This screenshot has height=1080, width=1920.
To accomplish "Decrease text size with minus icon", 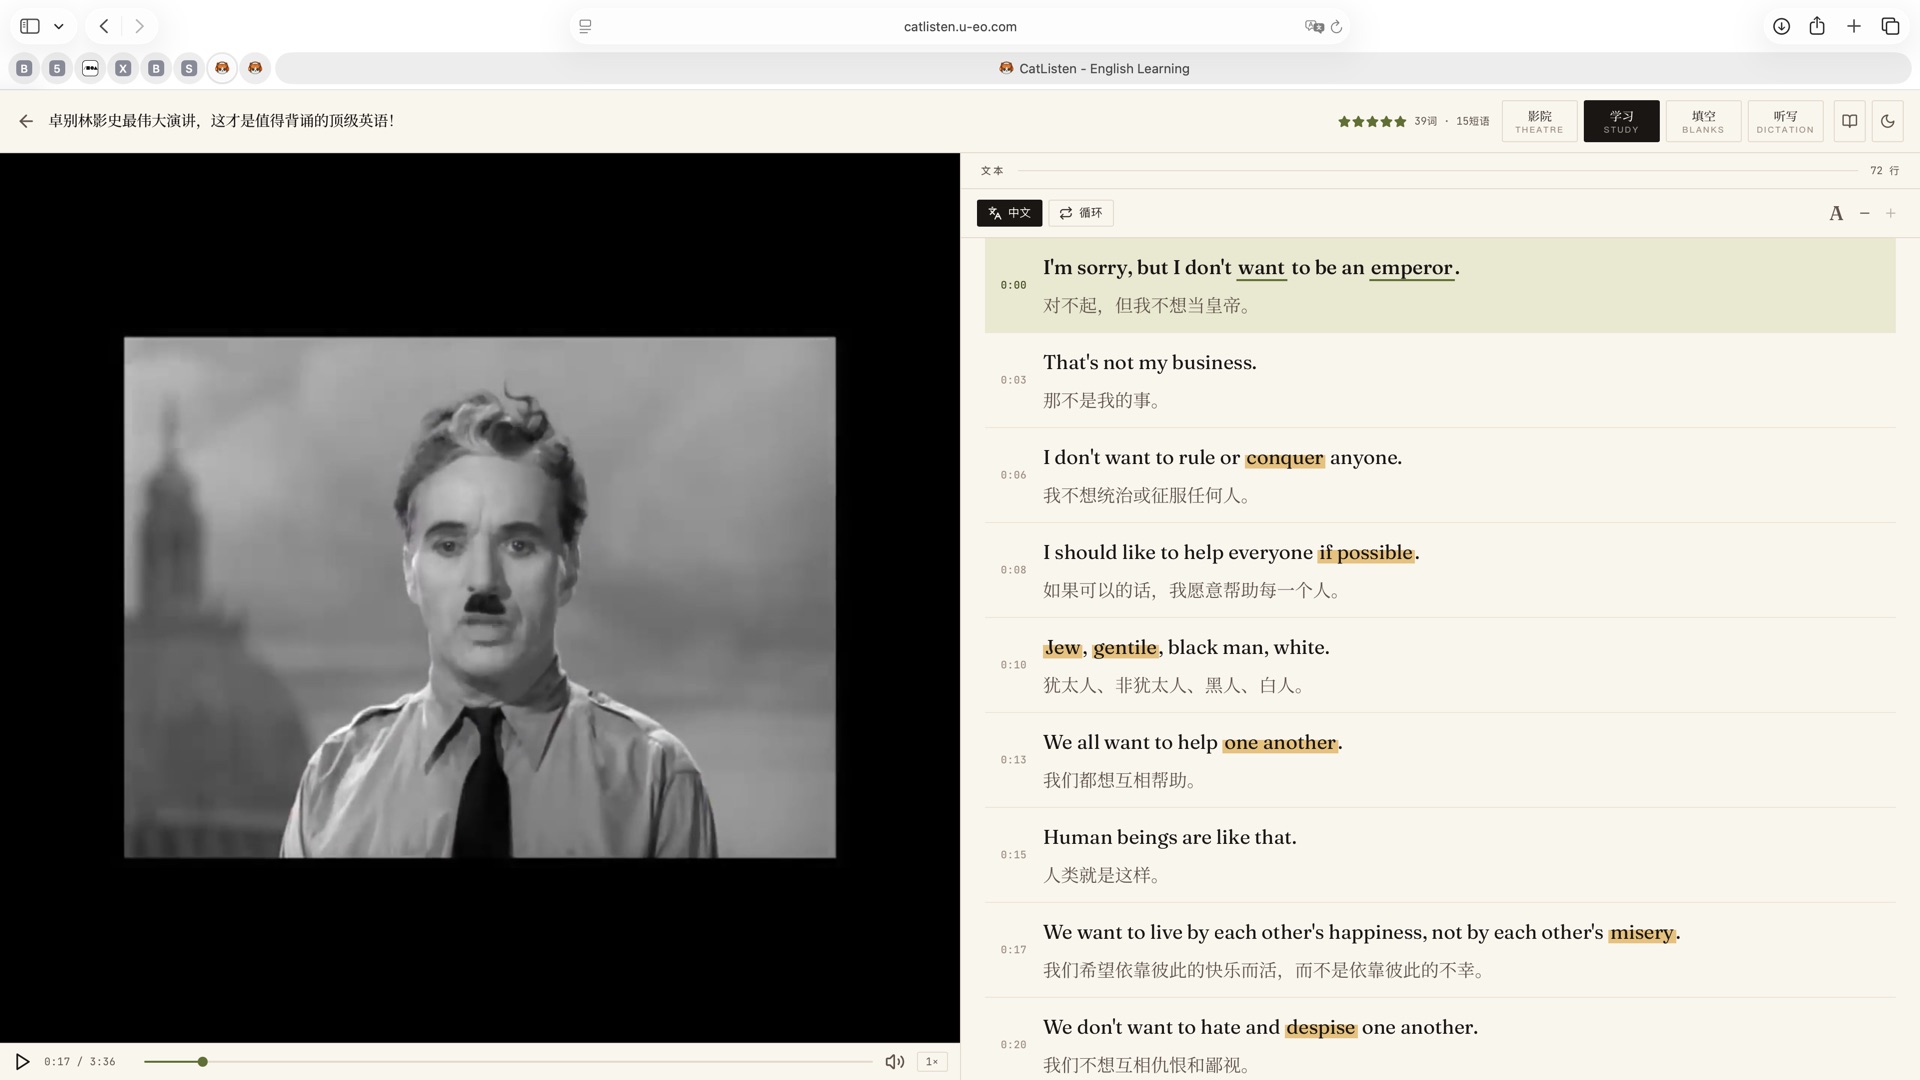I will (x=1864, y=213).
